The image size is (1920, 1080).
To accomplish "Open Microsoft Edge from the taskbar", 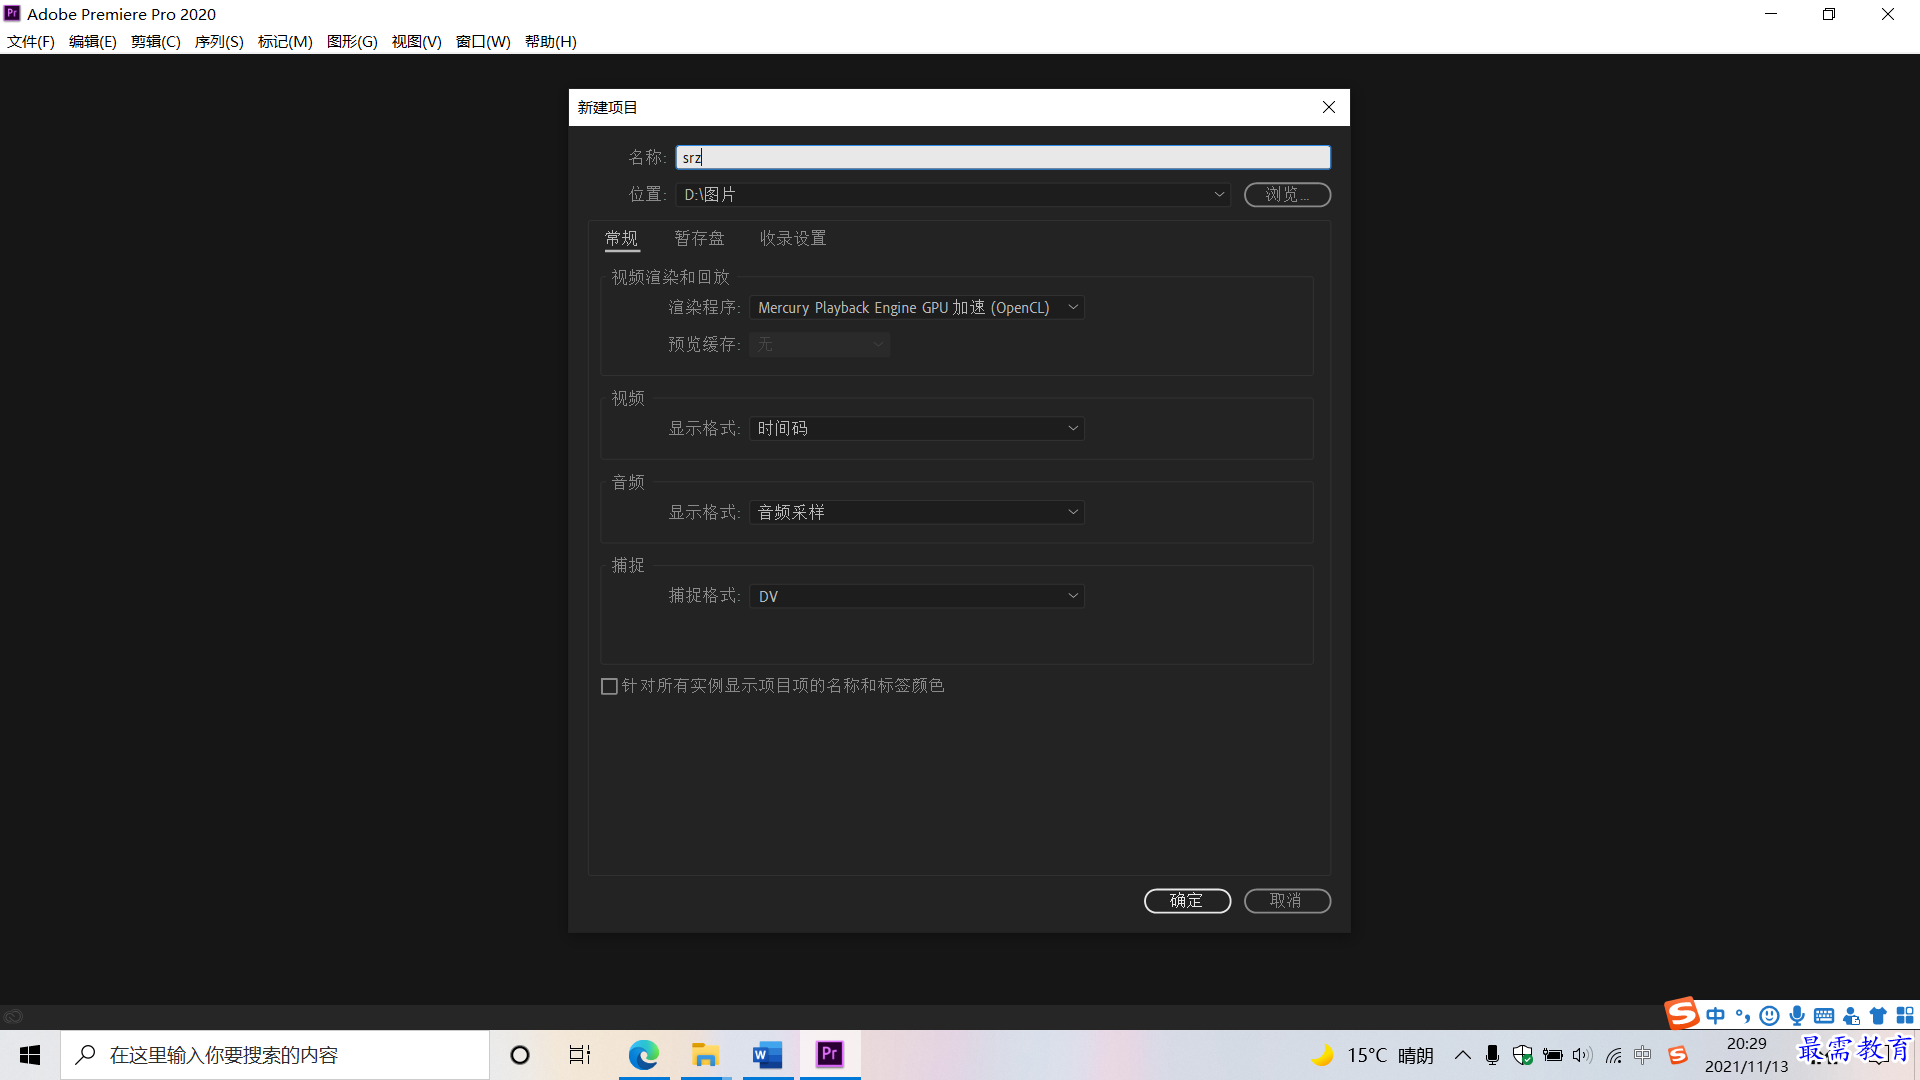I will coord(643,1054).
